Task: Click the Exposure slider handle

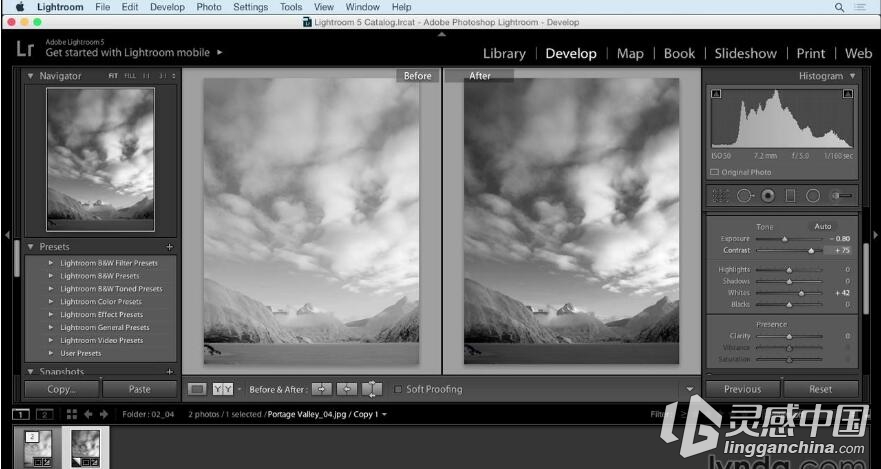Action: pyautogui.click(x=785, y=239)
